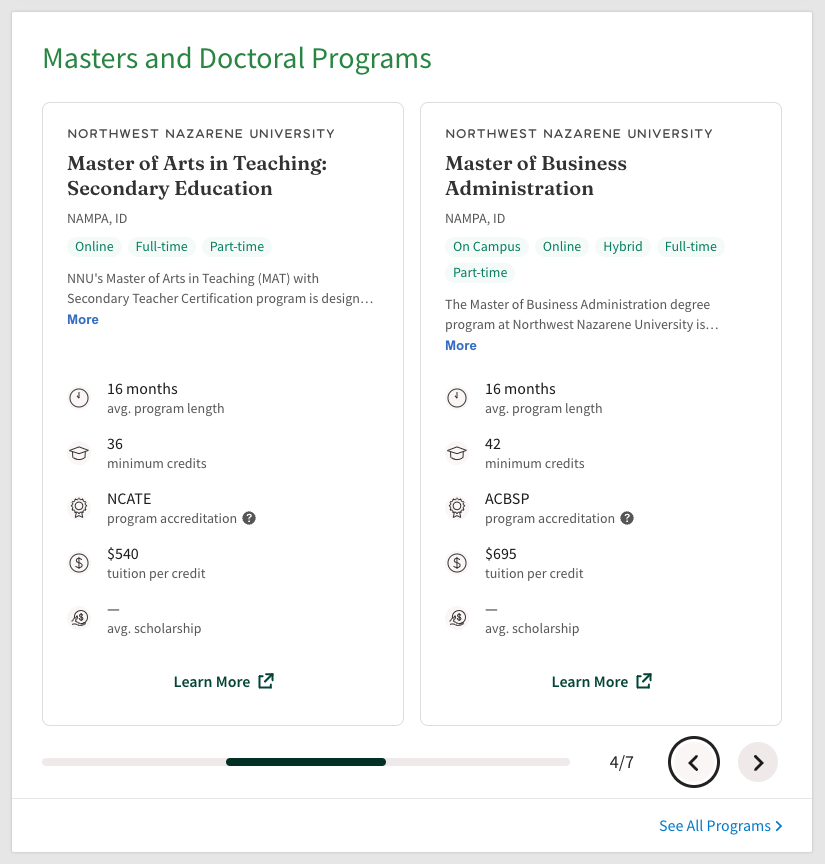Click clock icon on Master of Business Administration card
Viewport: 825px width, 864px height.
(x=457, y=398)
